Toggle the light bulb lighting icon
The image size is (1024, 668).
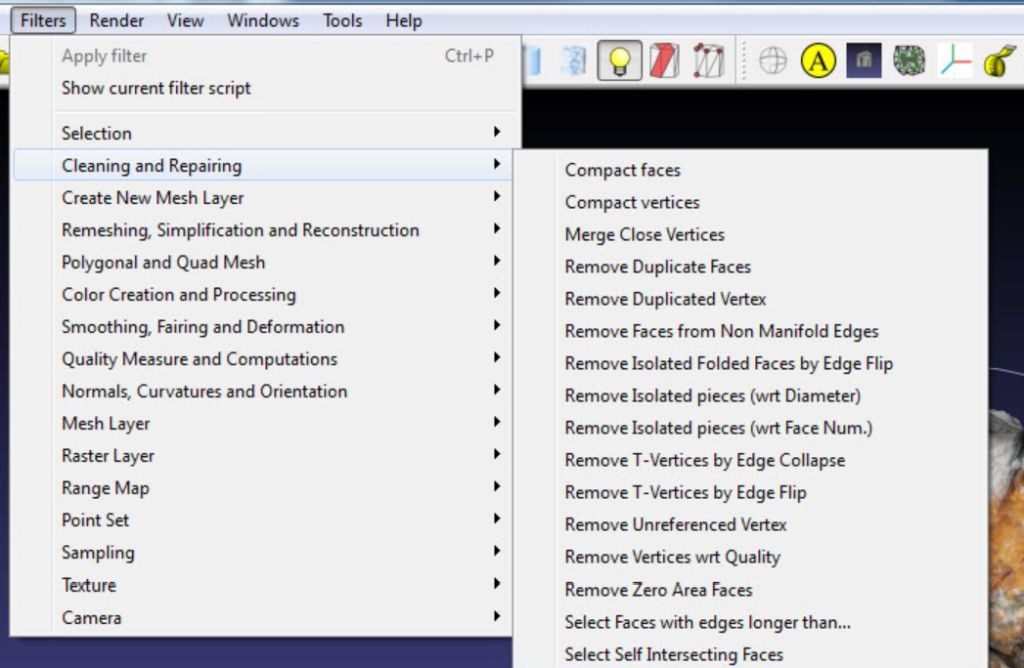click(619, 61)
